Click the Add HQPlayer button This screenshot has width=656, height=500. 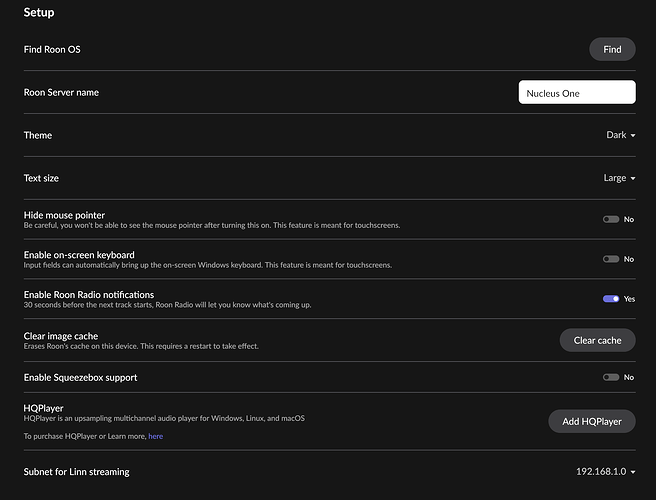[592, 421]
